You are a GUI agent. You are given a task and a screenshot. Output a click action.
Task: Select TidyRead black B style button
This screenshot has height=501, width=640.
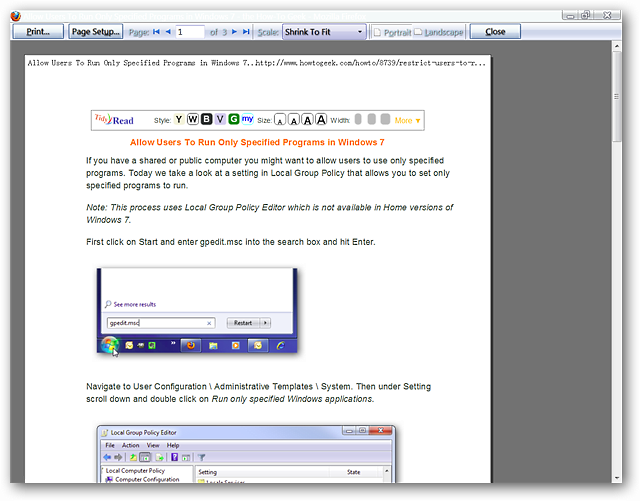click(x=207, y=119)
